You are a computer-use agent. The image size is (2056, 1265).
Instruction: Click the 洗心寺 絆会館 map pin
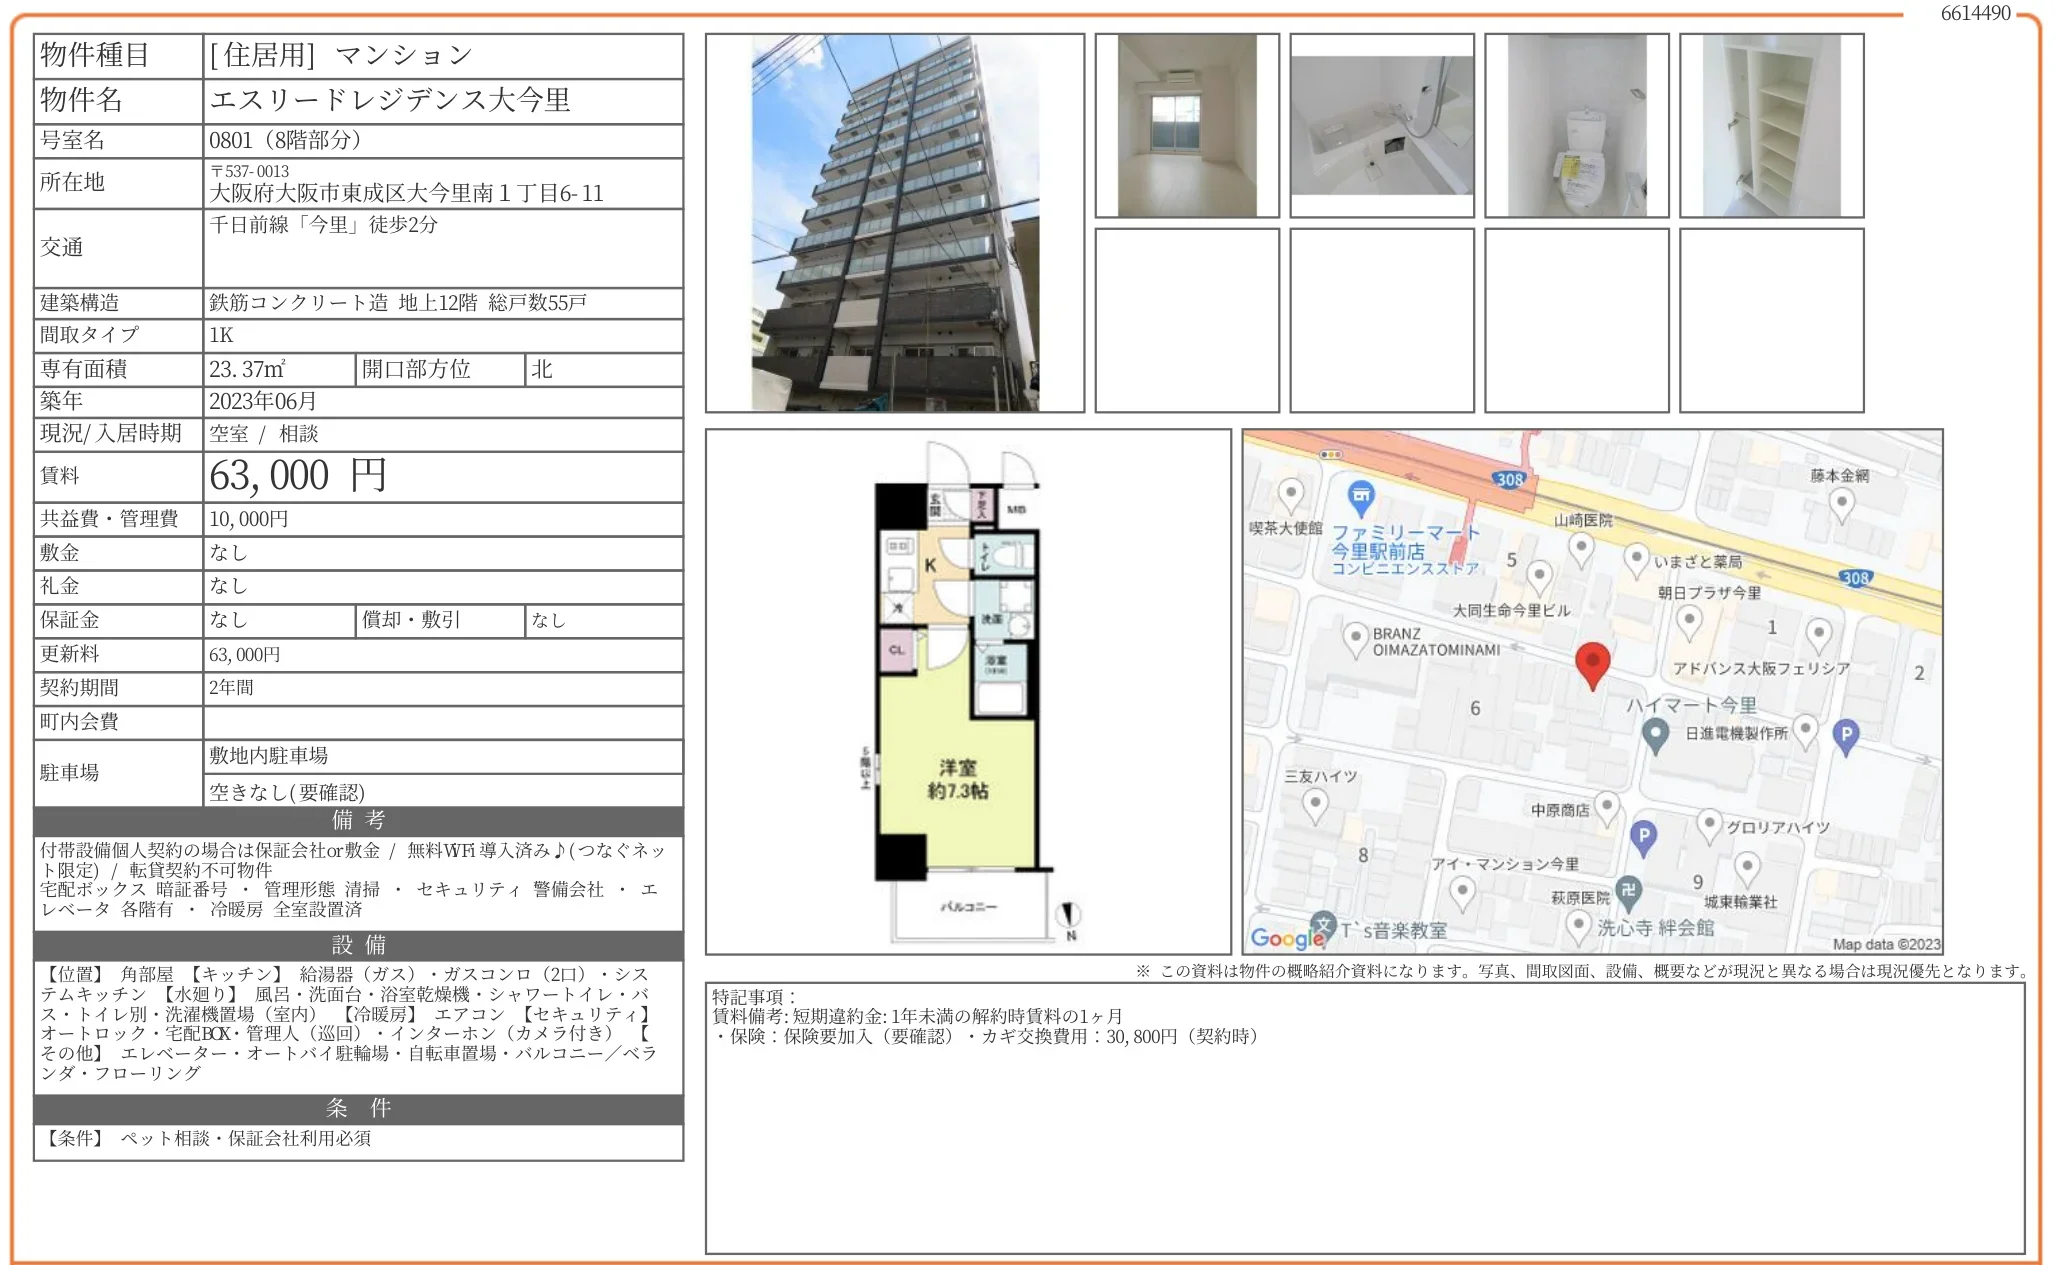coord(1578,924)
